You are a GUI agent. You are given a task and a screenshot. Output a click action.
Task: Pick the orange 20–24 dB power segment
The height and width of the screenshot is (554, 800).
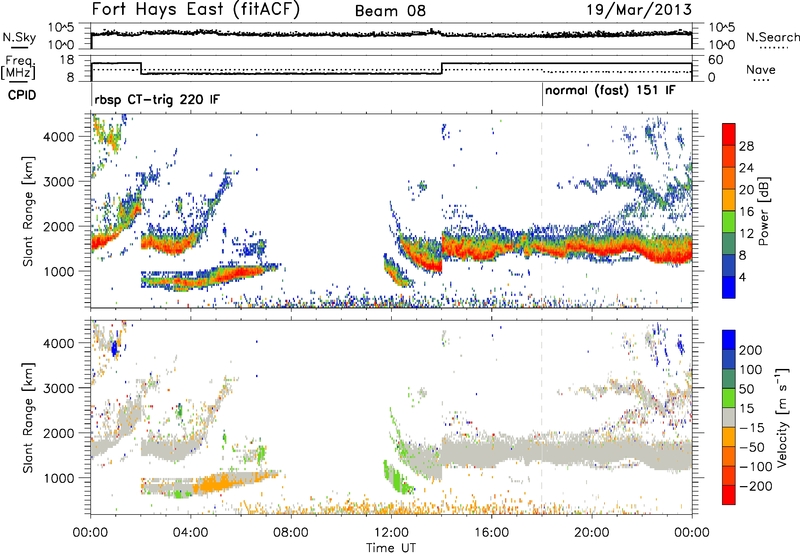(729, 178)
